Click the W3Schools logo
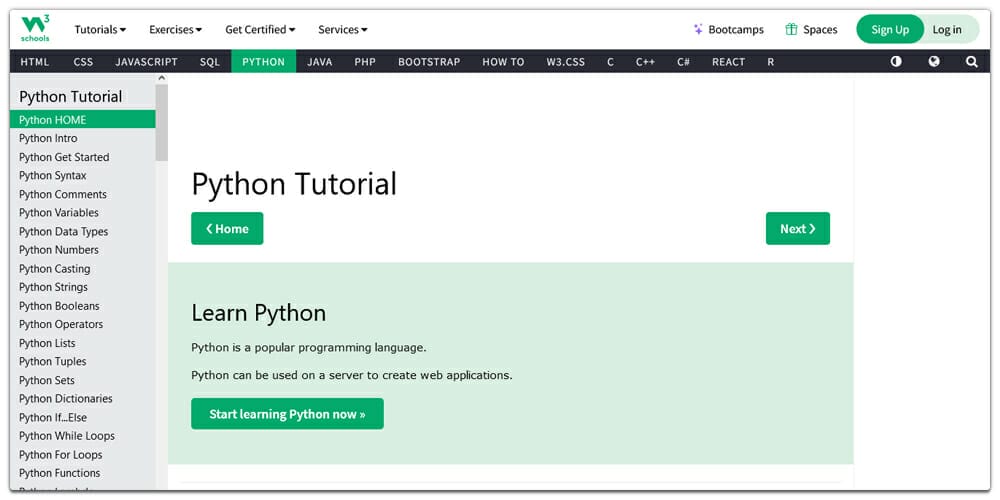 click(x=35, y=29)
